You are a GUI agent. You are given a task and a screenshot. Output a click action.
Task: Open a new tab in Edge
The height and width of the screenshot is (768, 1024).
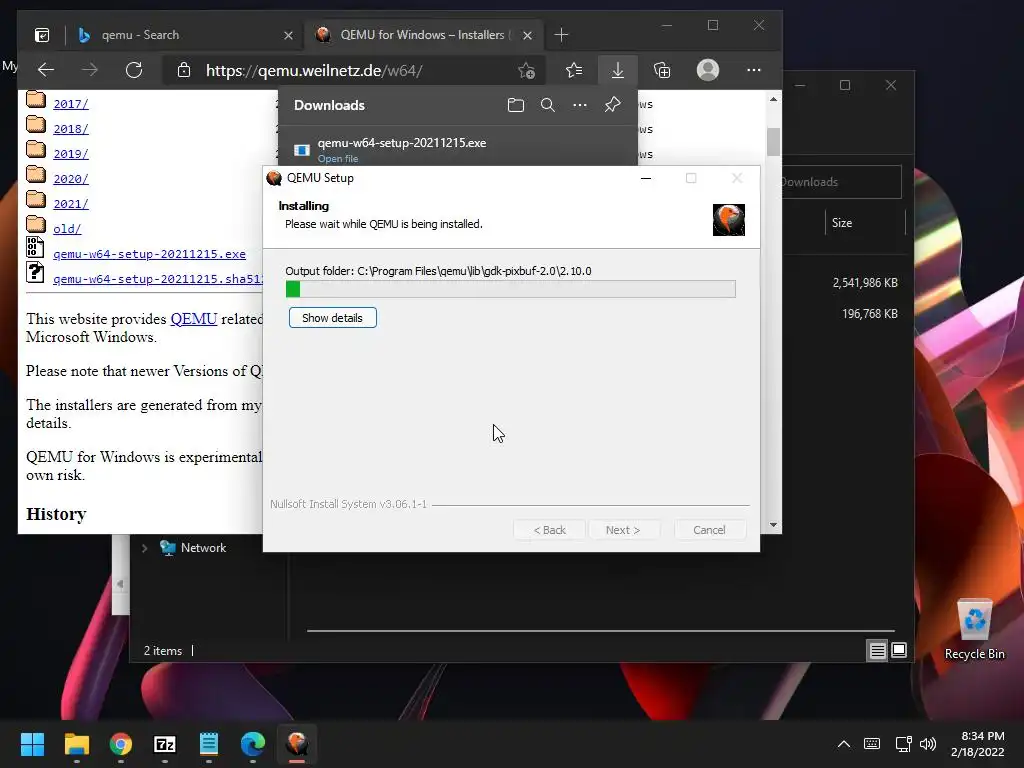coord(561,35)
